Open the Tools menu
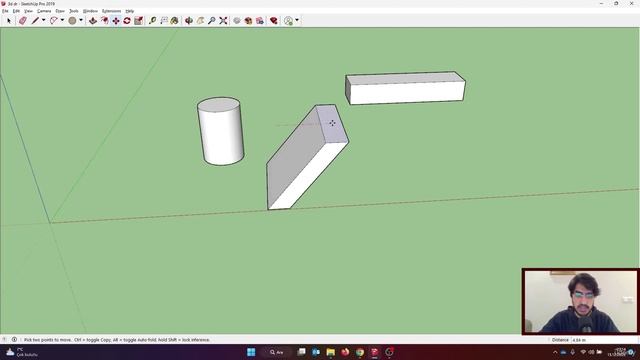 pos(74,11)
